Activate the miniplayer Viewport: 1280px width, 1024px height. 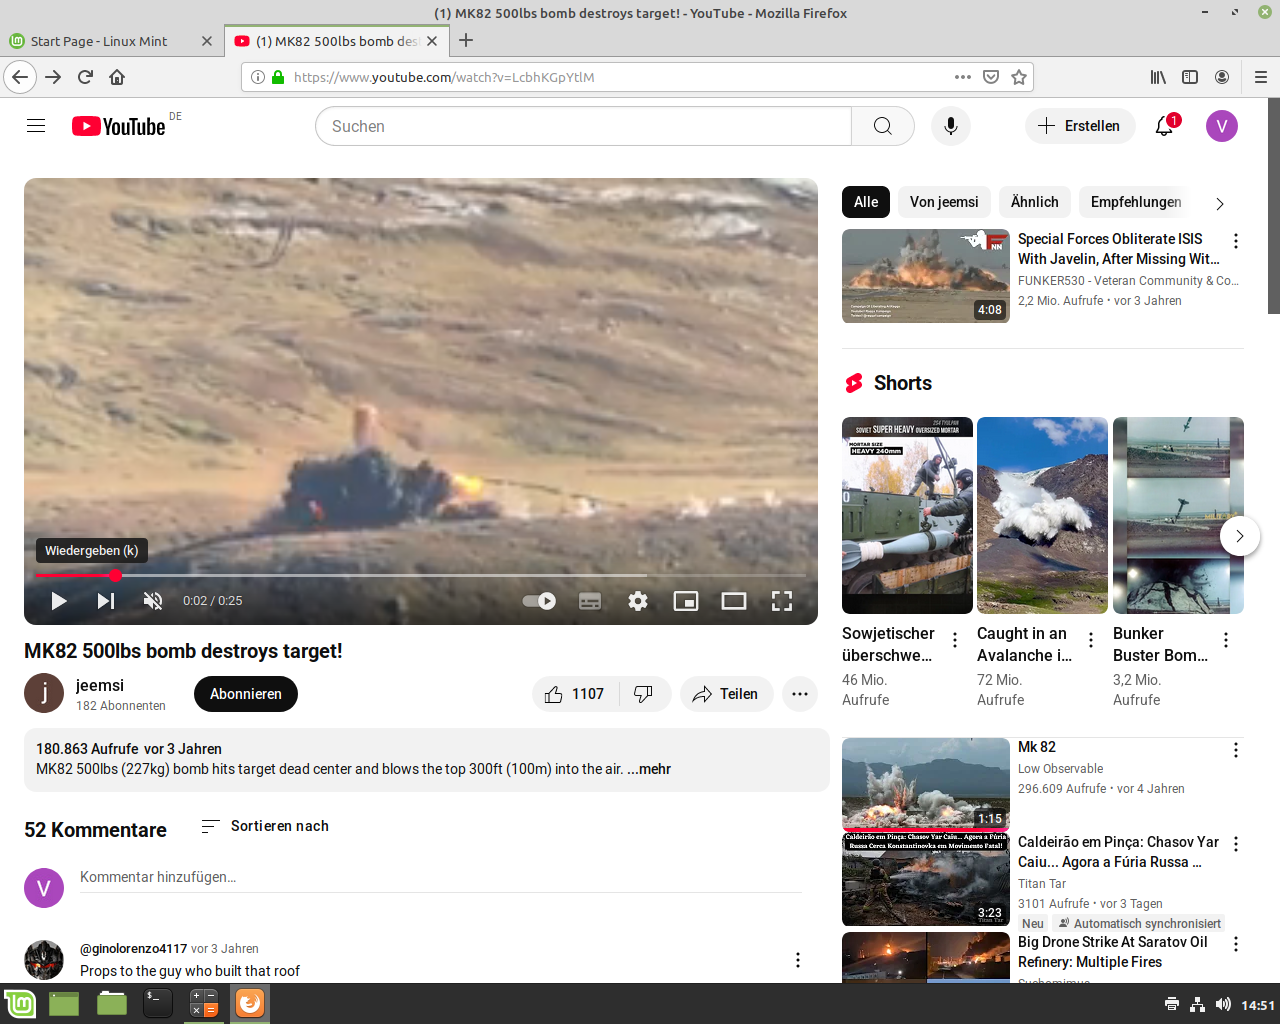(x=686, y=601)
